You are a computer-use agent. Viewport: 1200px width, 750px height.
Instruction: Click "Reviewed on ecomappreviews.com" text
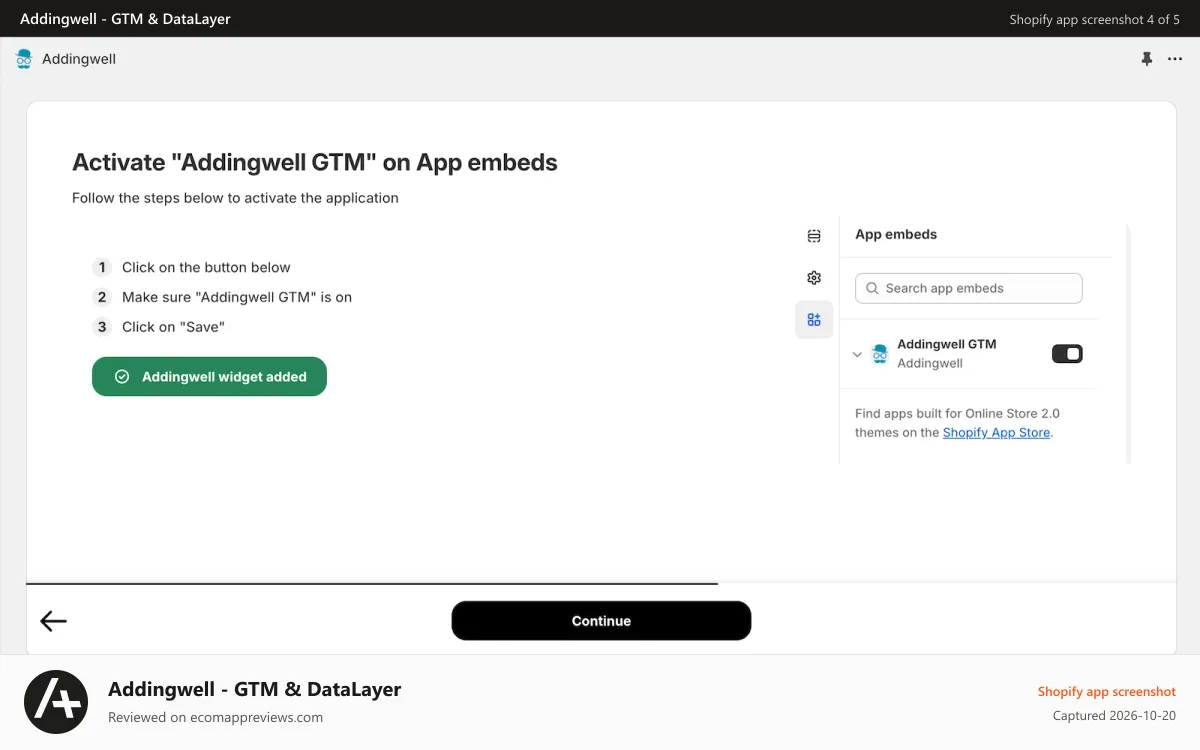tap(216, 717)
